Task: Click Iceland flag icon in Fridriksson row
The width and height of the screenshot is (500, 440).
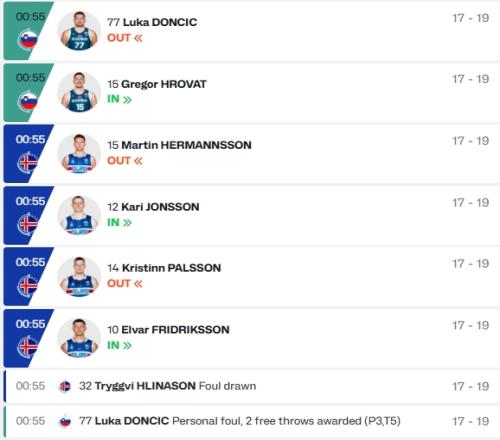Action: coord(28,347)
